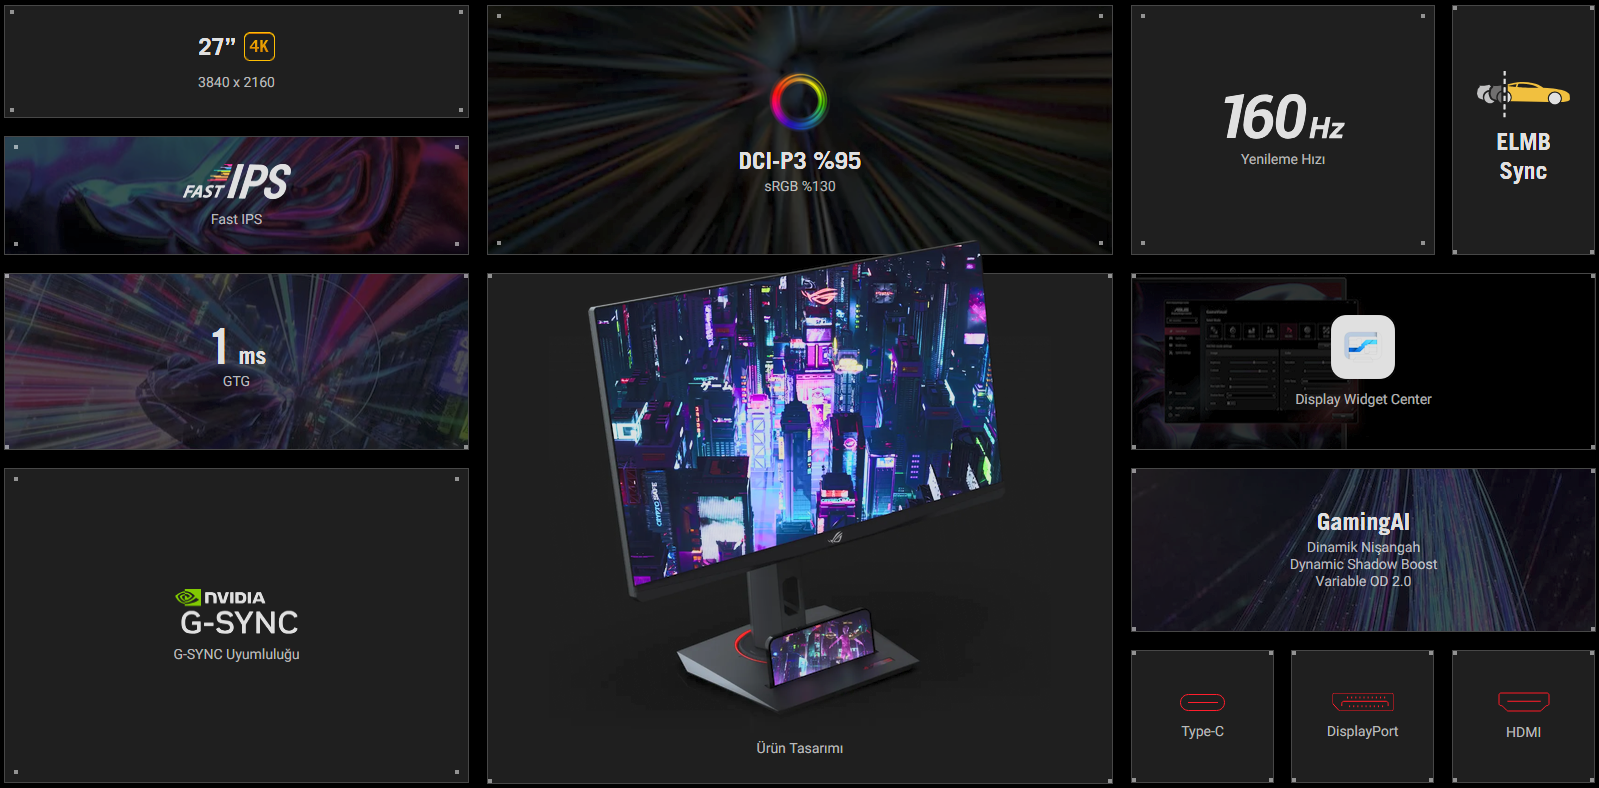
Task: Click the HDMI connector icon
Action: [x=1523, y=702]
